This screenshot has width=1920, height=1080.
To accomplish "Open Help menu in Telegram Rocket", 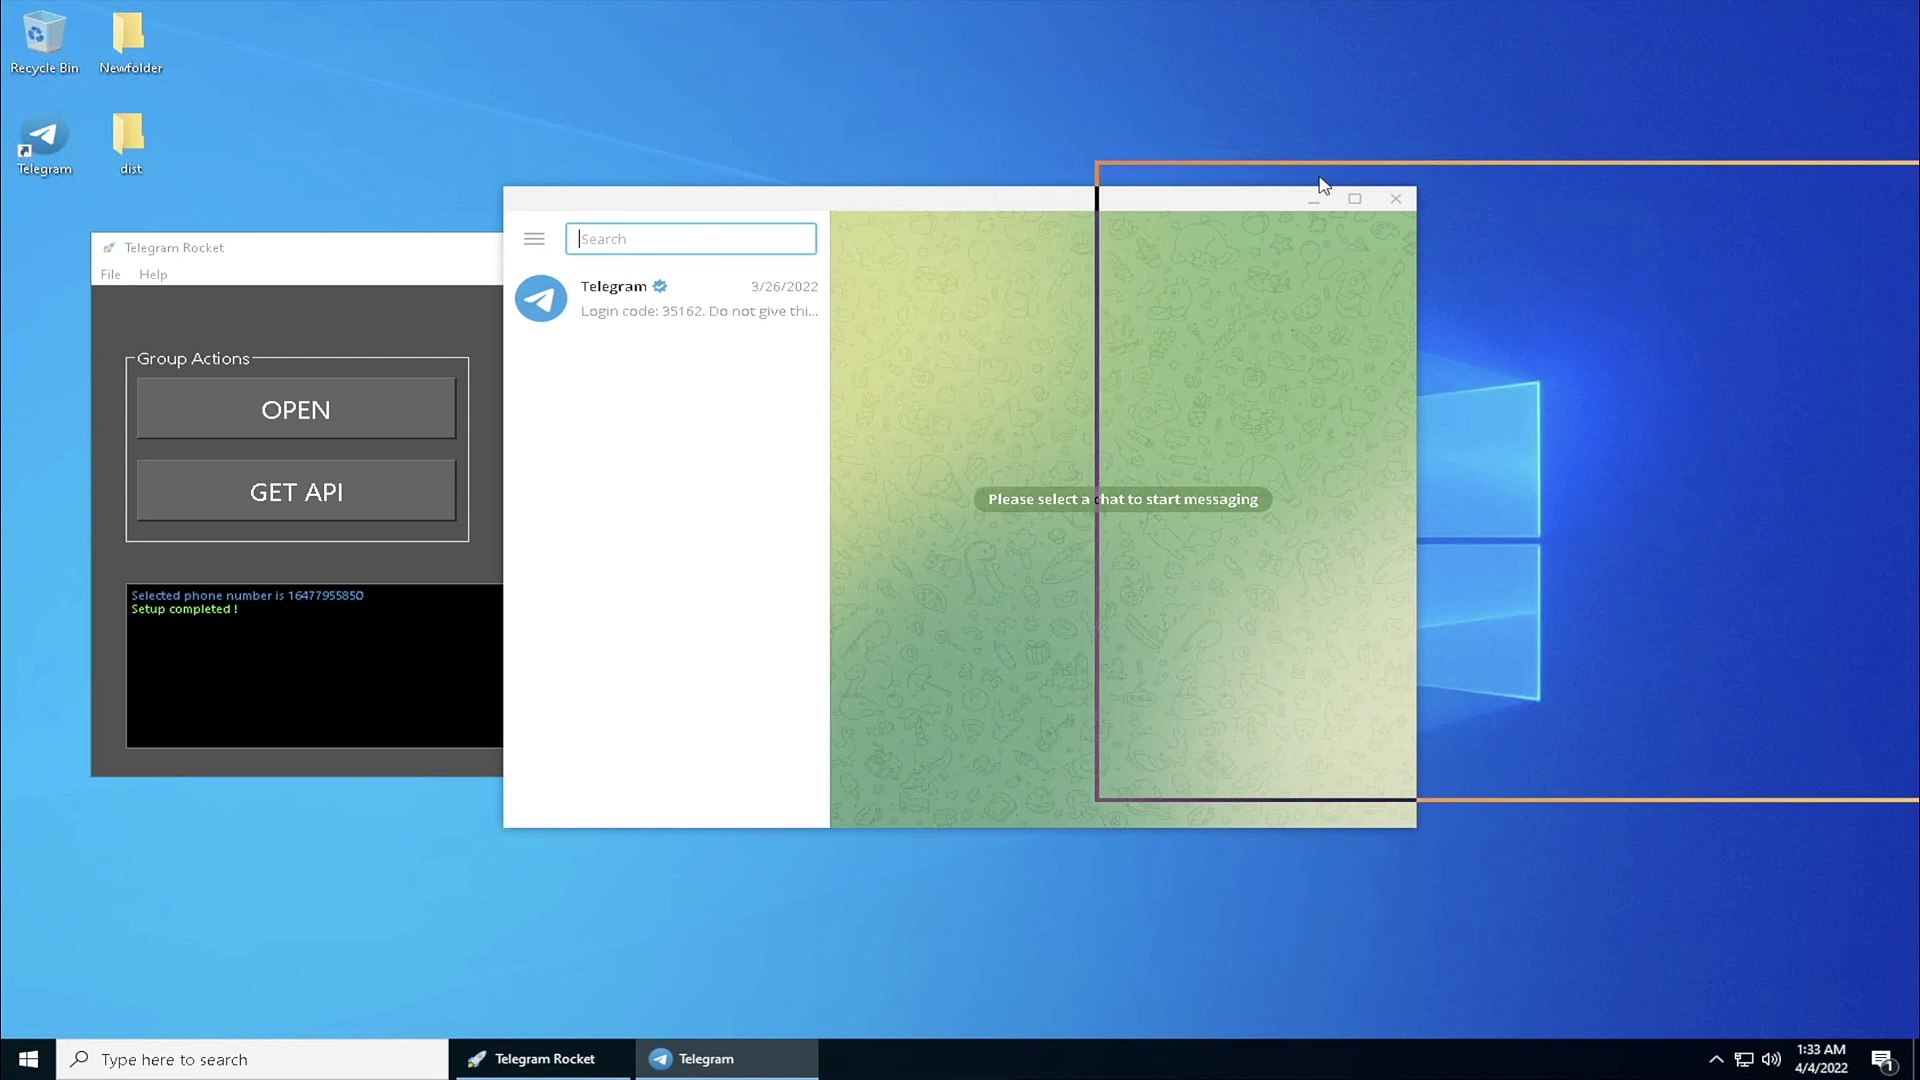I will (153, 274).
